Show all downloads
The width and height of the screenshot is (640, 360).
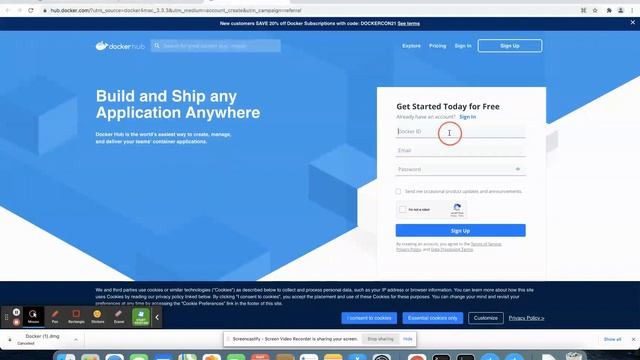coord(612,339)
